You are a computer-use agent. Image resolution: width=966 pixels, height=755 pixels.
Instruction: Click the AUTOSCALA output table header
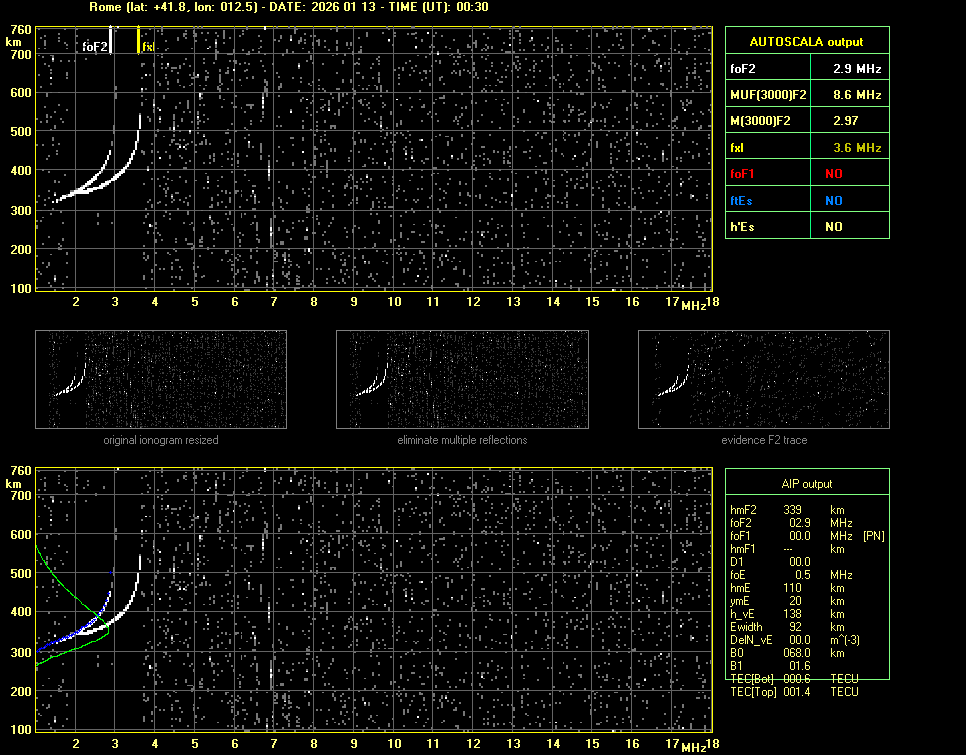click(x=807, y=42)
